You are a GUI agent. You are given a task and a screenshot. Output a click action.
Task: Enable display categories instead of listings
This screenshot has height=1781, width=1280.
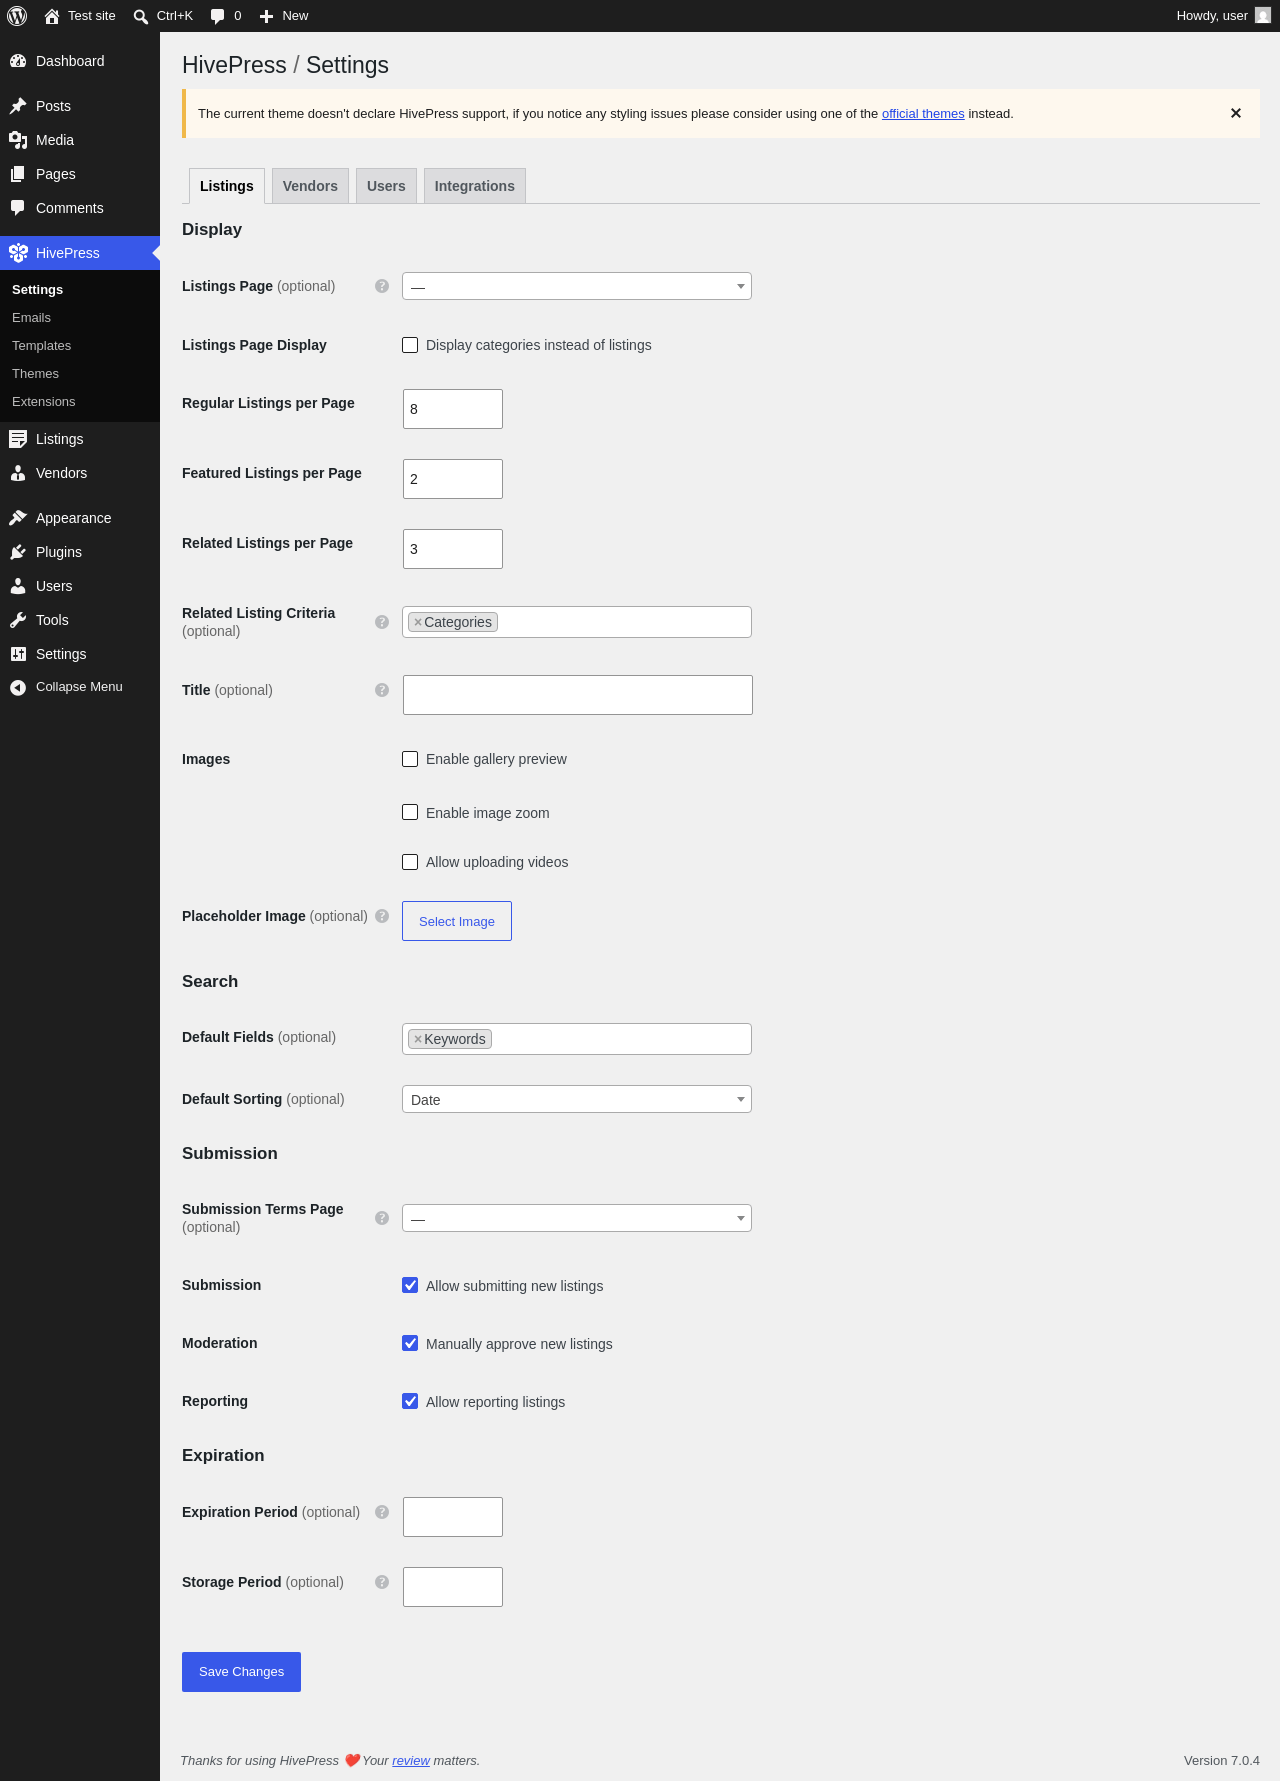(410, 345)
